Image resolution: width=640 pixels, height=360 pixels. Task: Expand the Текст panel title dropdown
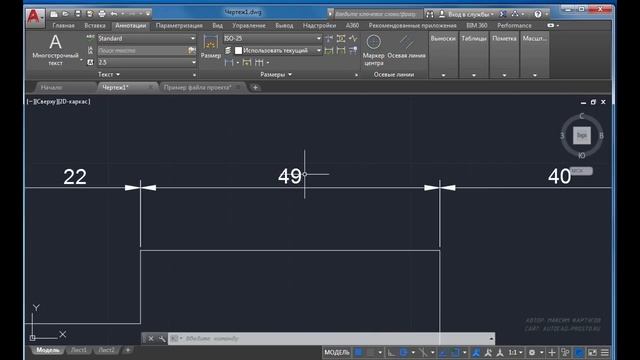point(109,74)
